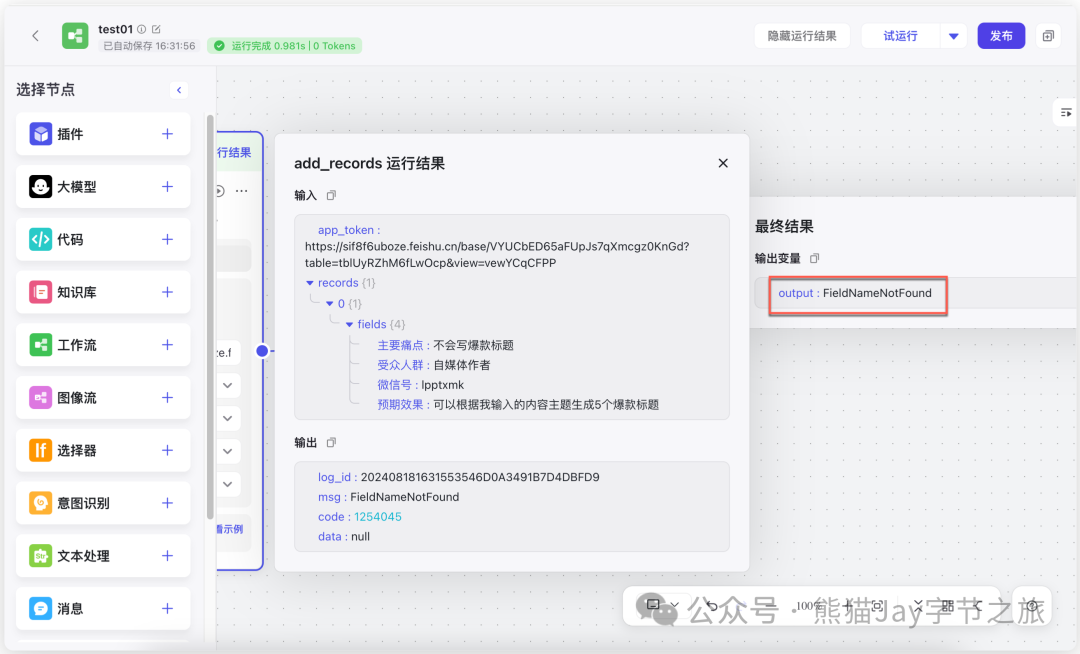Click the 微信号 lpptxmk row
Screen dimensions: 1080x654
click(x=420, y=385)
